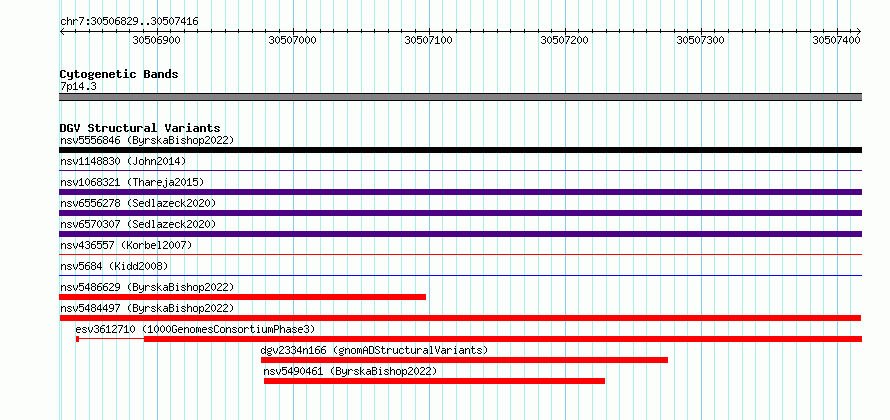This screenshot has width=890, height=420.
Task: Click the nsv436557 (Korbel2007) label
Action: pos(126,245)
